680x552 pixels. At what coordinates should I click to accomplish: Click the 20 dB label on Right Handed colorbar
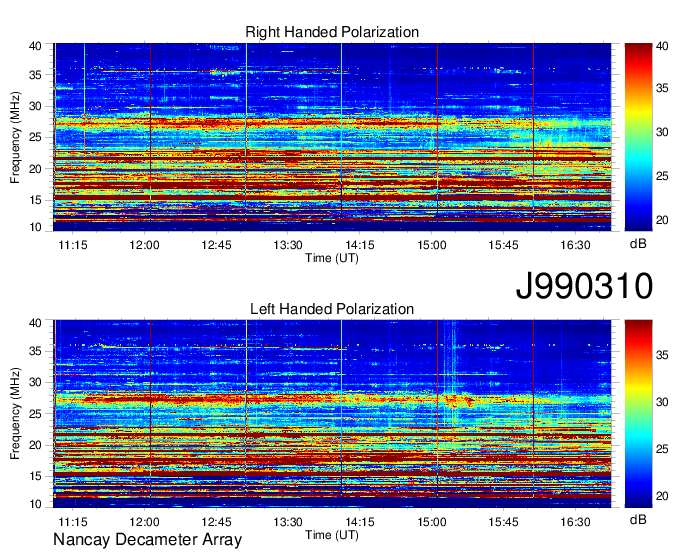(662, 220)
